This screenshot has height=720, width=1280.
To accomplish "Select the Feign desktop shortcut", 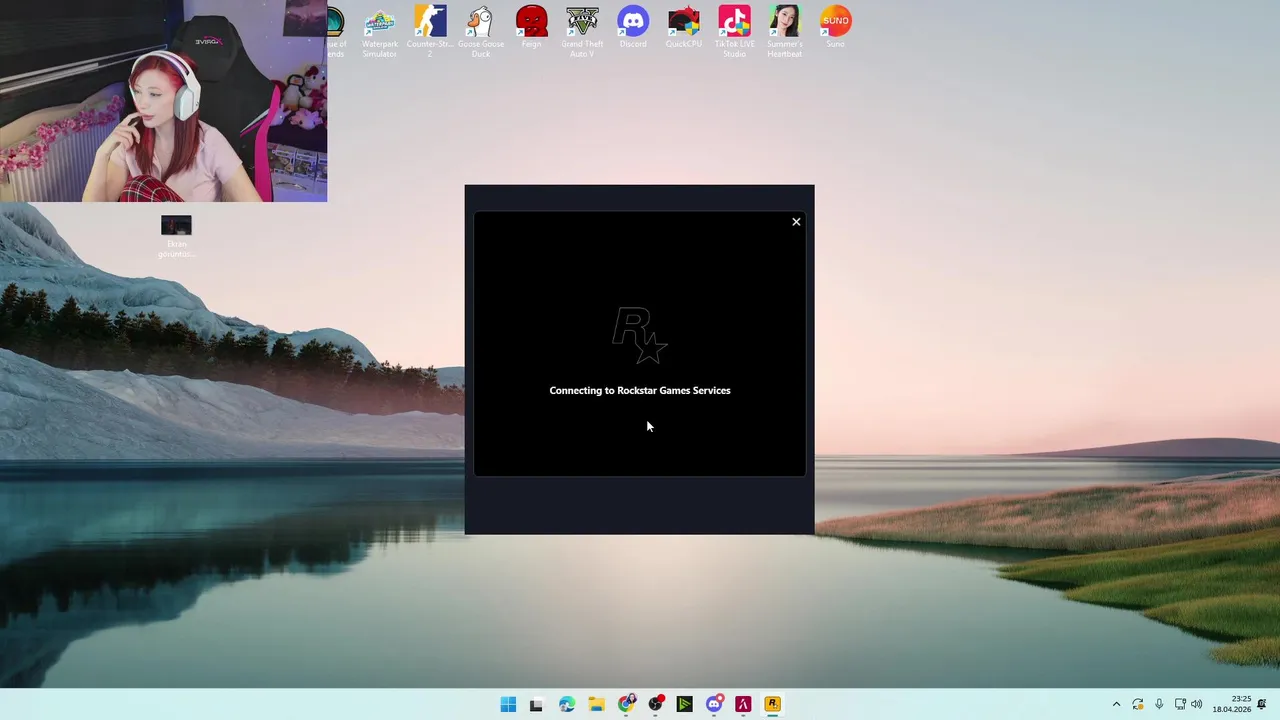I will 531,28.
